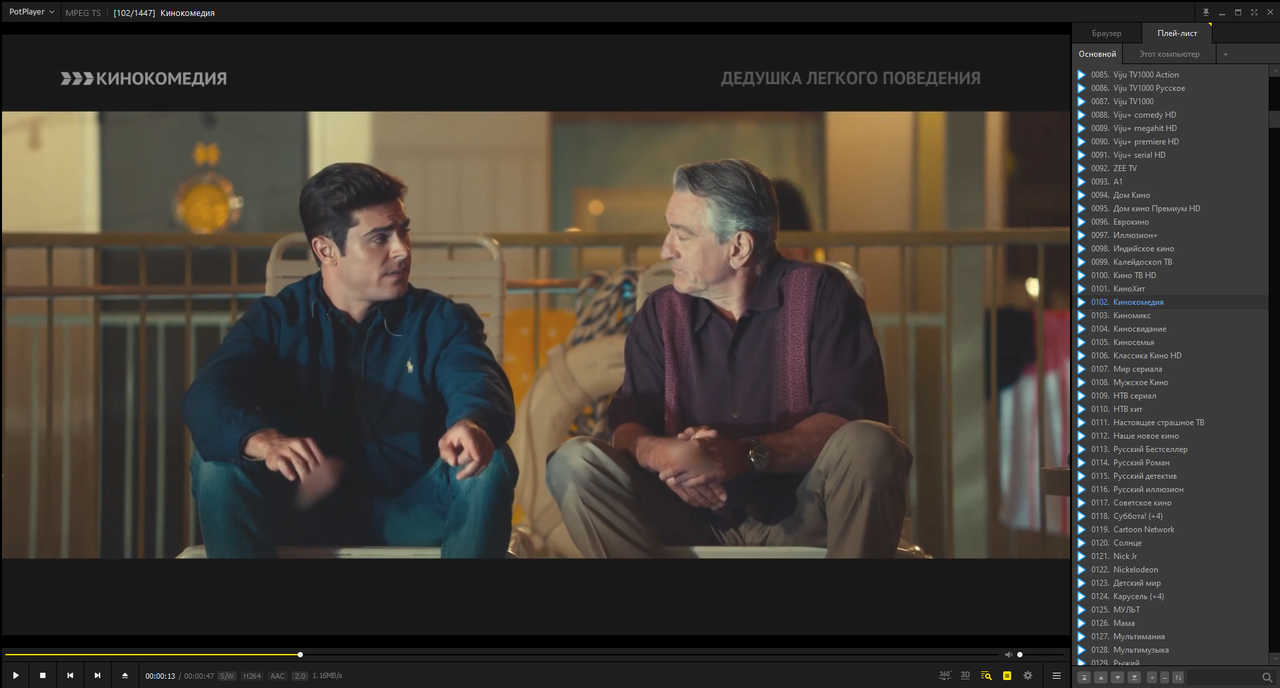Pin the window on top icon
Image resolution: width=1280 pixels, height=688 pixels.
[x=1205, y=13]
